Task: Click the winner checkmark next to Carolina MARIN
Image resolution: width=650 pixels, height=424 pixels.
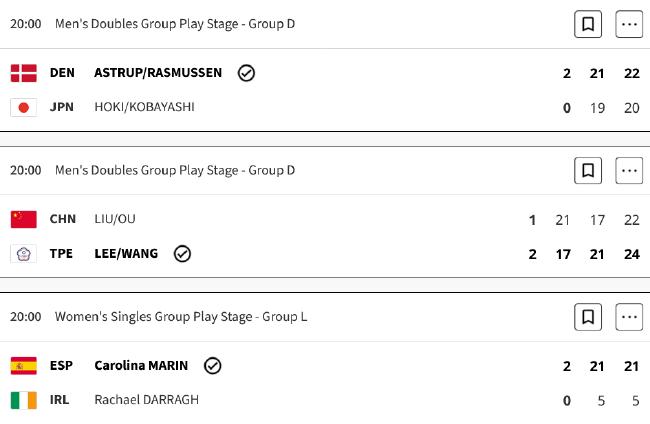Action: pos(213,366)
